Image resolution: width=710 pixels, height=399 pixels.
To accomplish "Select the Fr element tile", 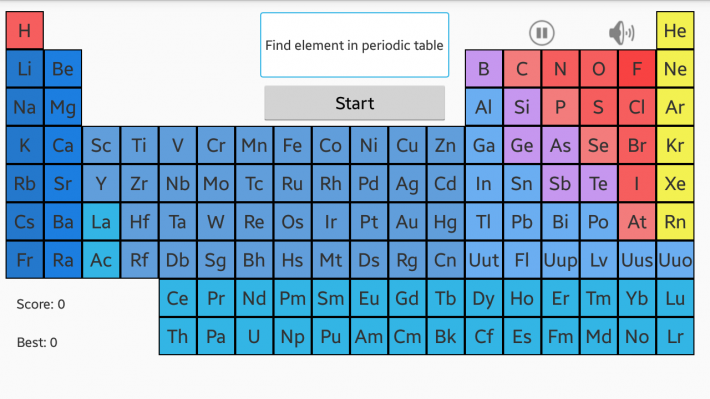I will click(x=25, y=260).
